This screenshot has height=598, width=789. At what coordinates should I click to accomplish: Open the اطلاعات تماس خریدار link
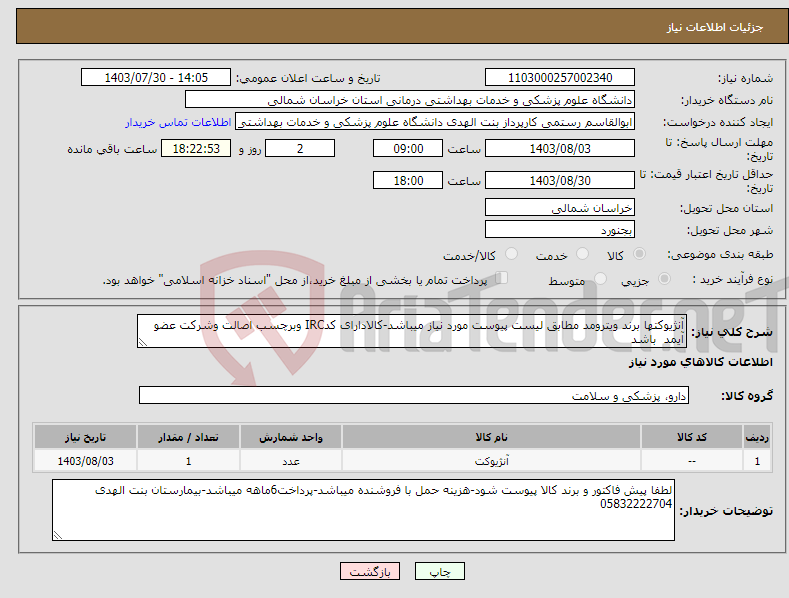tap(178, 122)
